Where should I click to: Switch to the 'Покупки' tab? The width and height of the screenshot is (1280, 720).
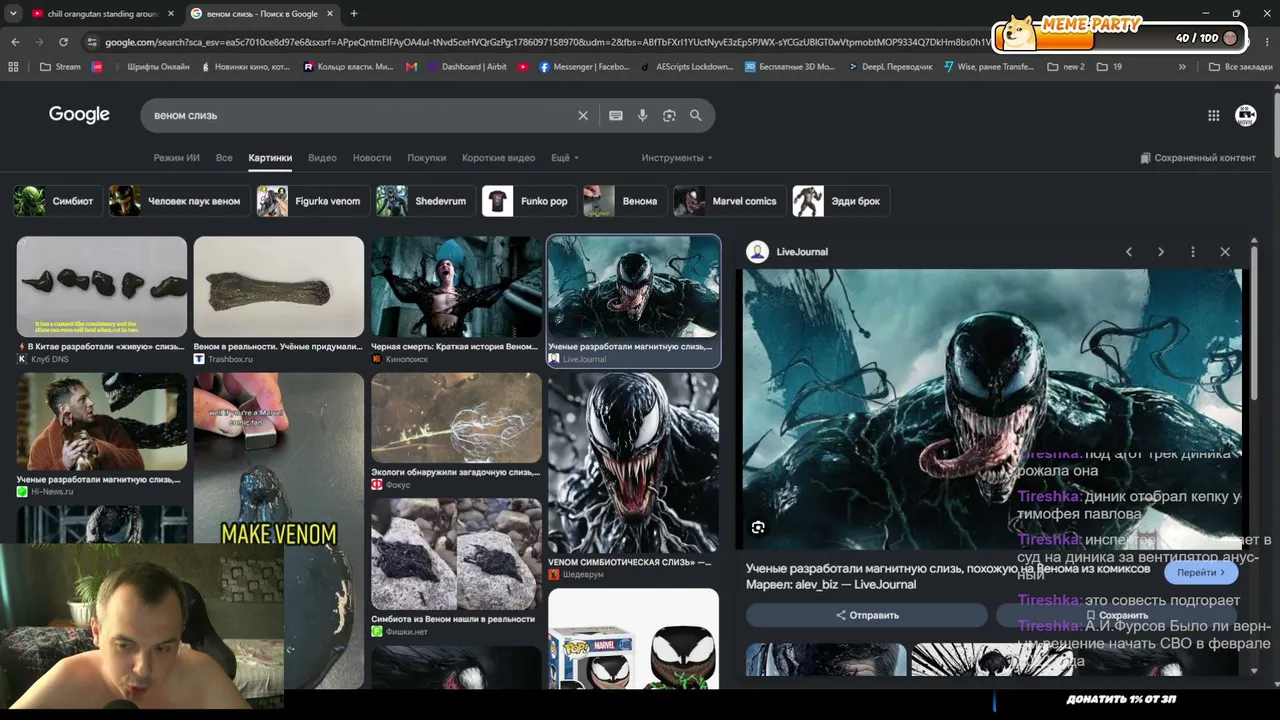[x=427, y=158]
